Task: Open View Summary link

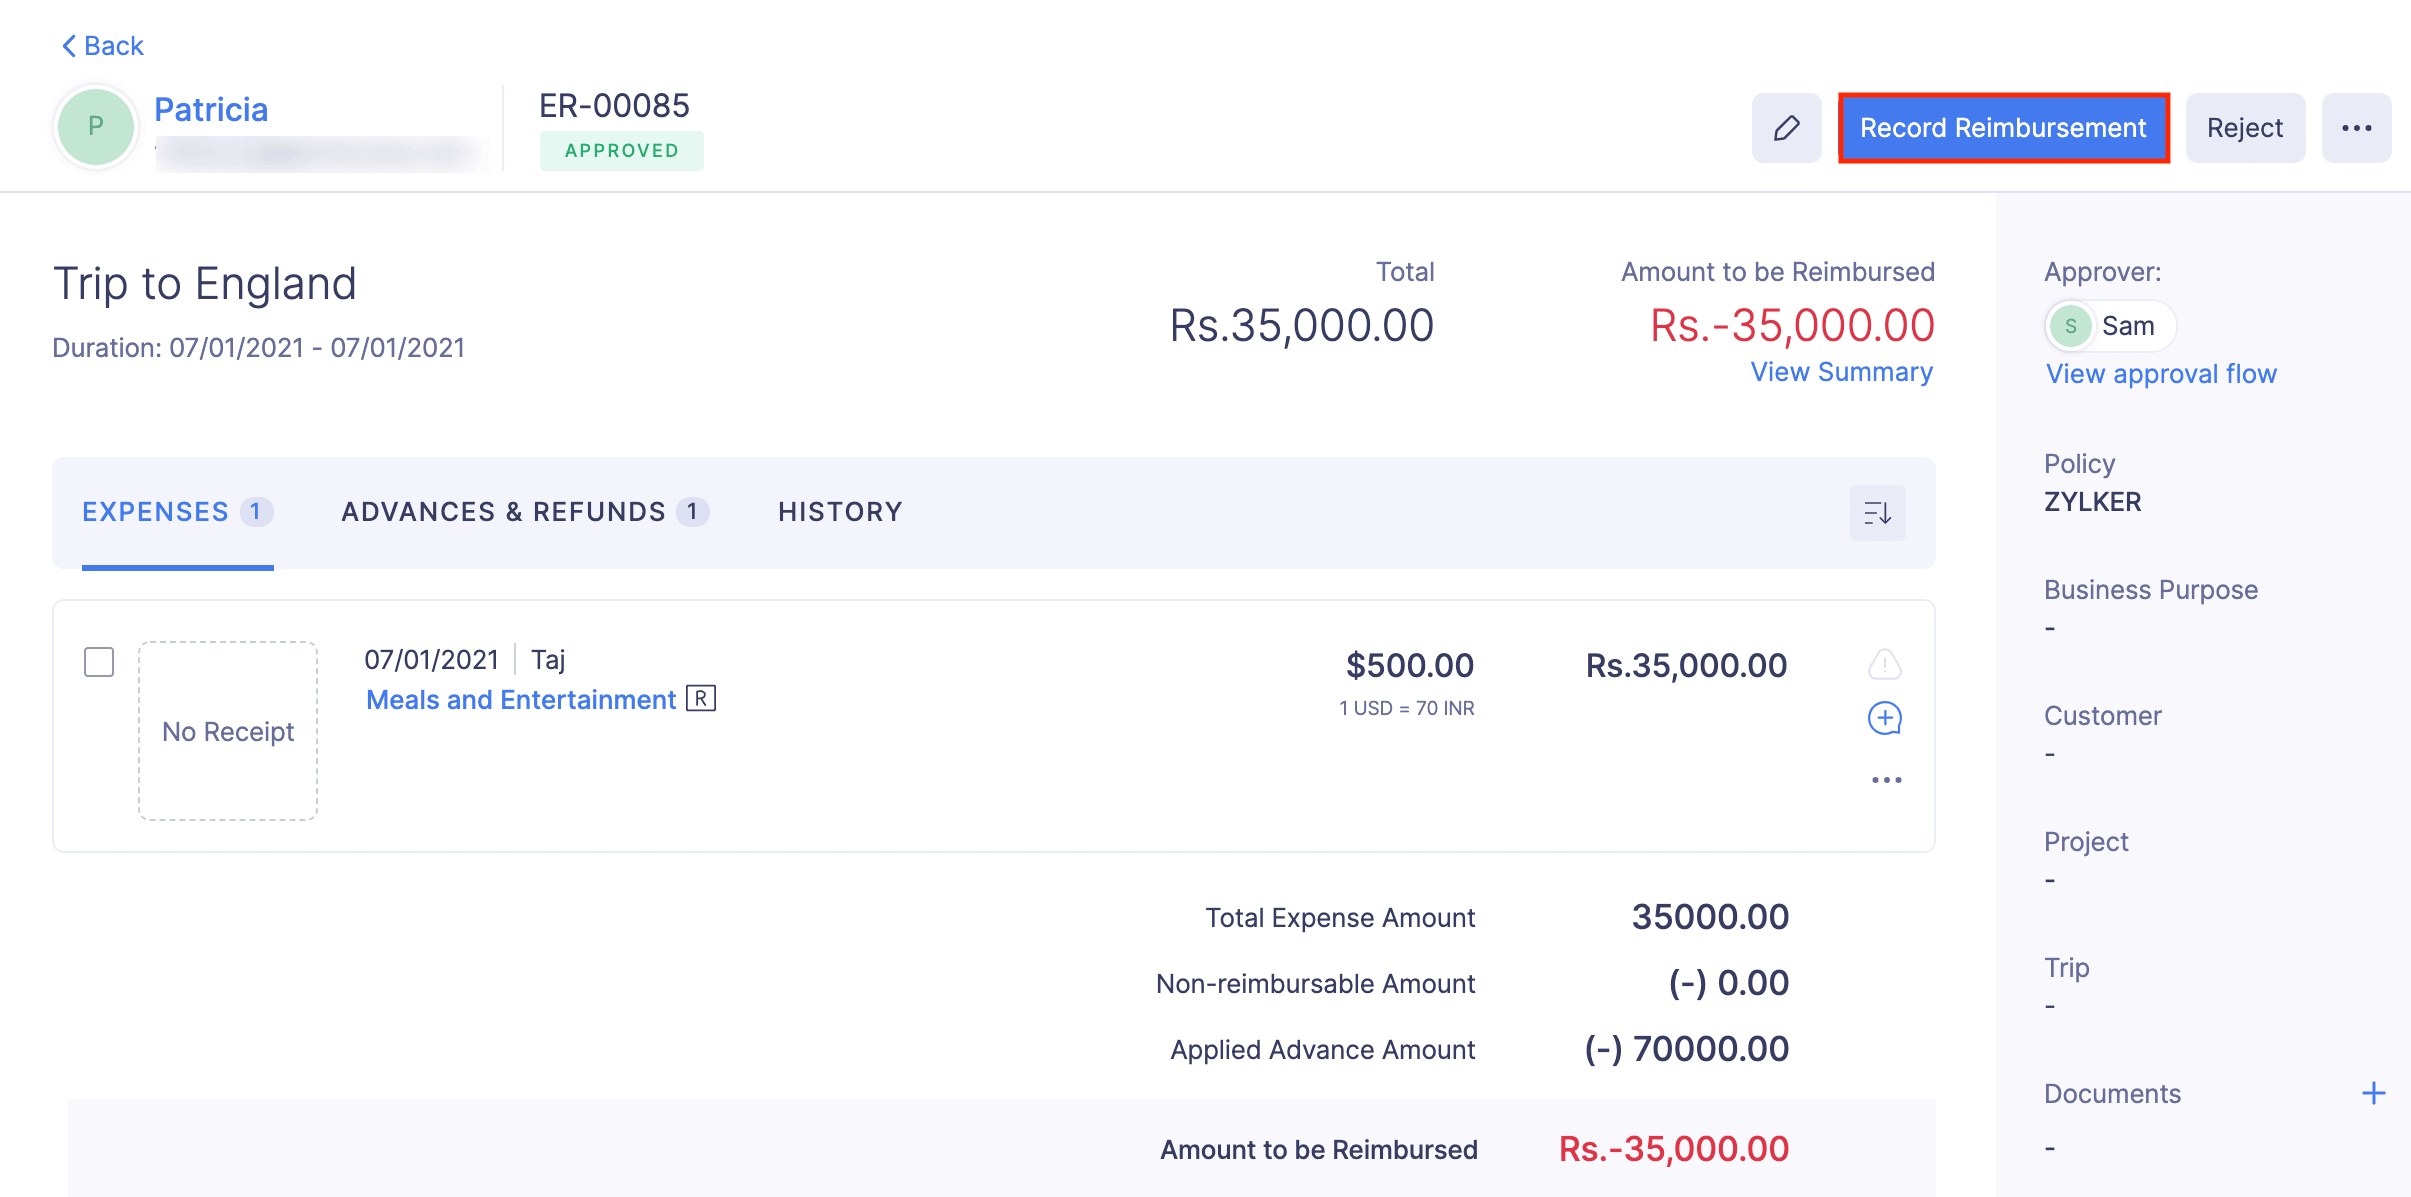Action: [1841, 372]
